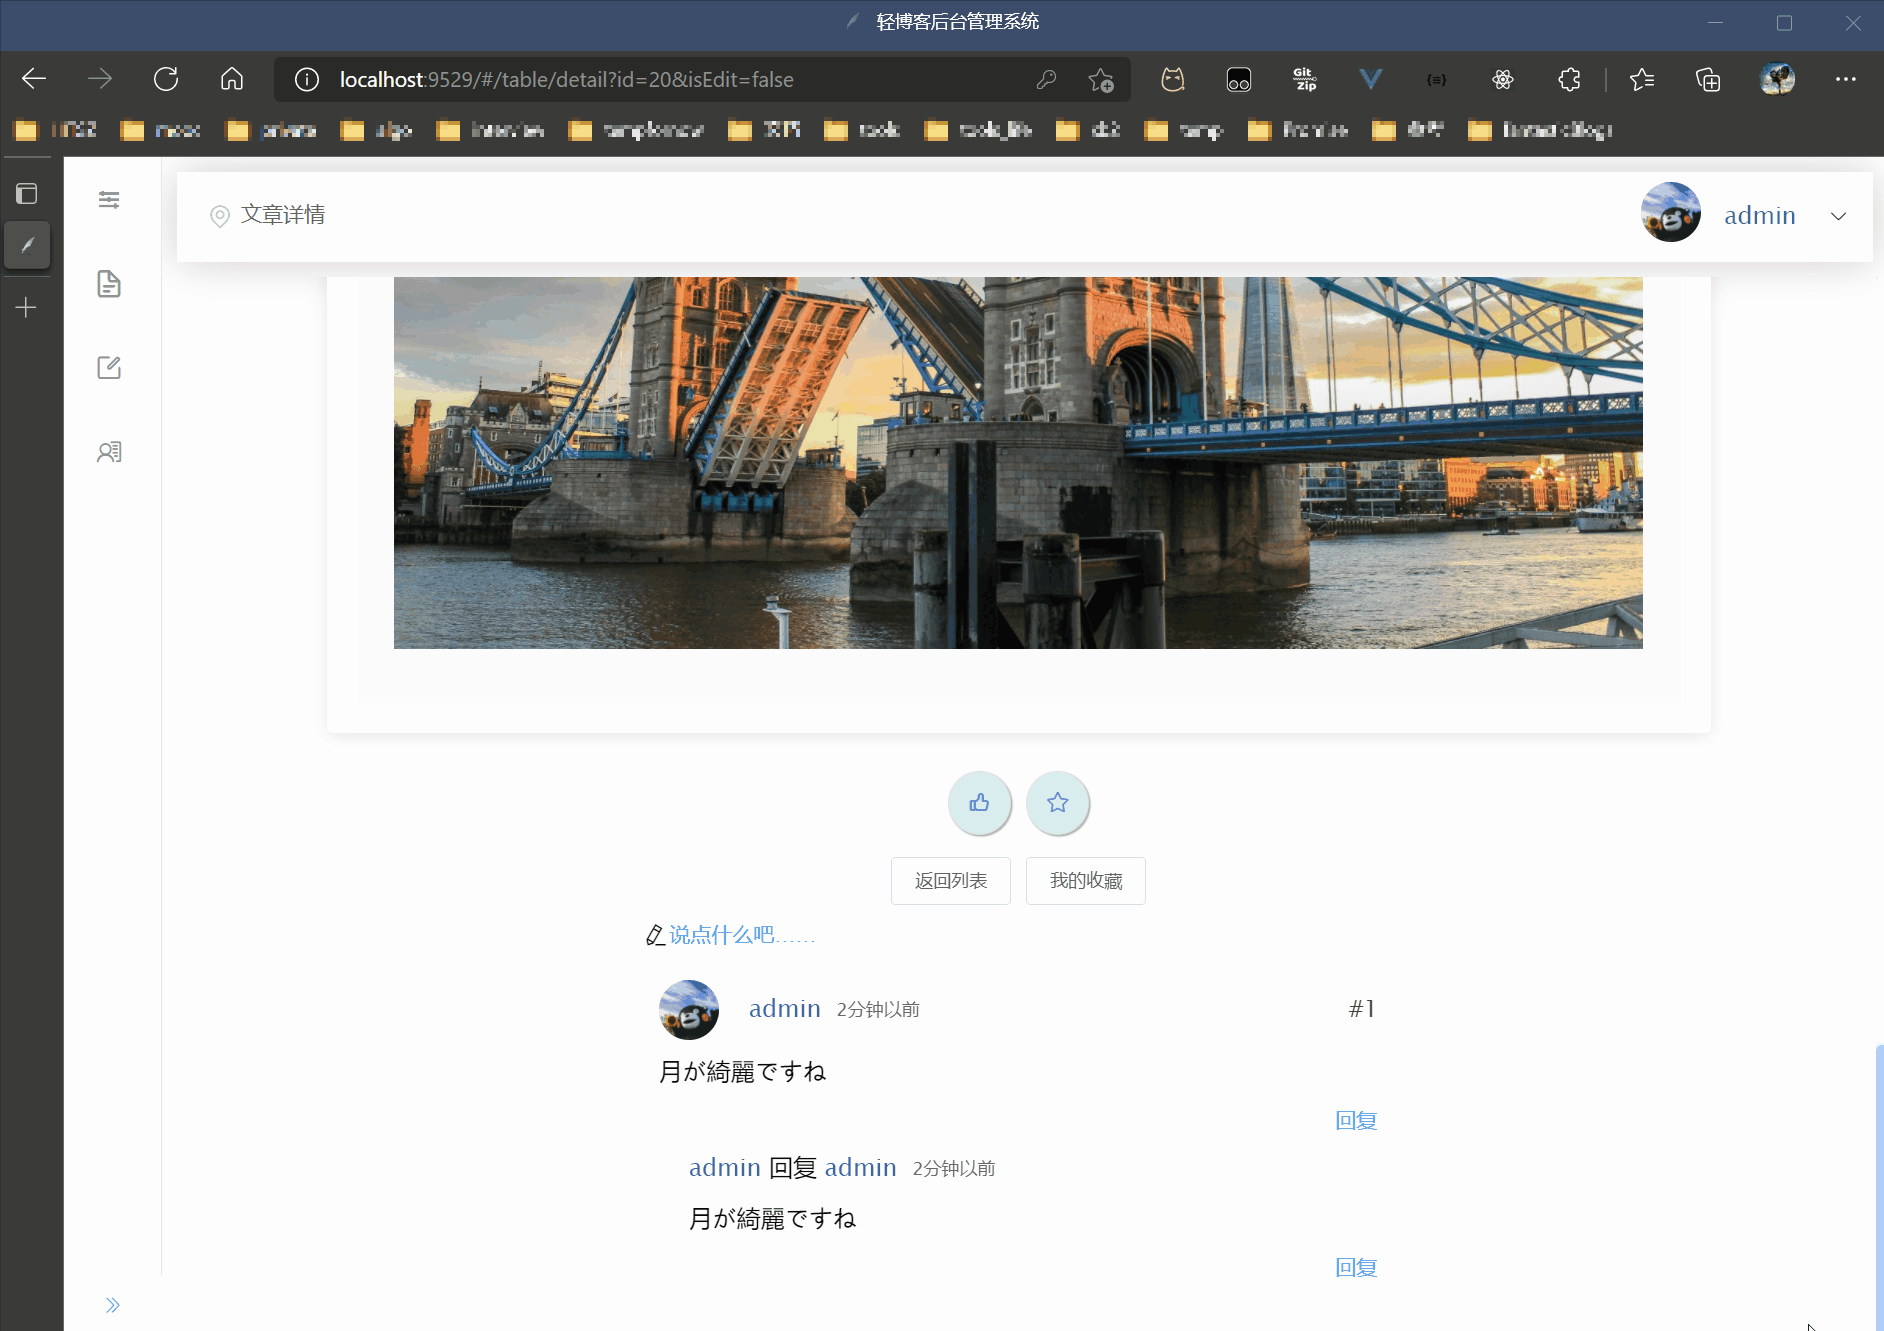This screenshot has width=1884, height=1331.
Task: Open the GitZip browser extension
Action: 1304,79
